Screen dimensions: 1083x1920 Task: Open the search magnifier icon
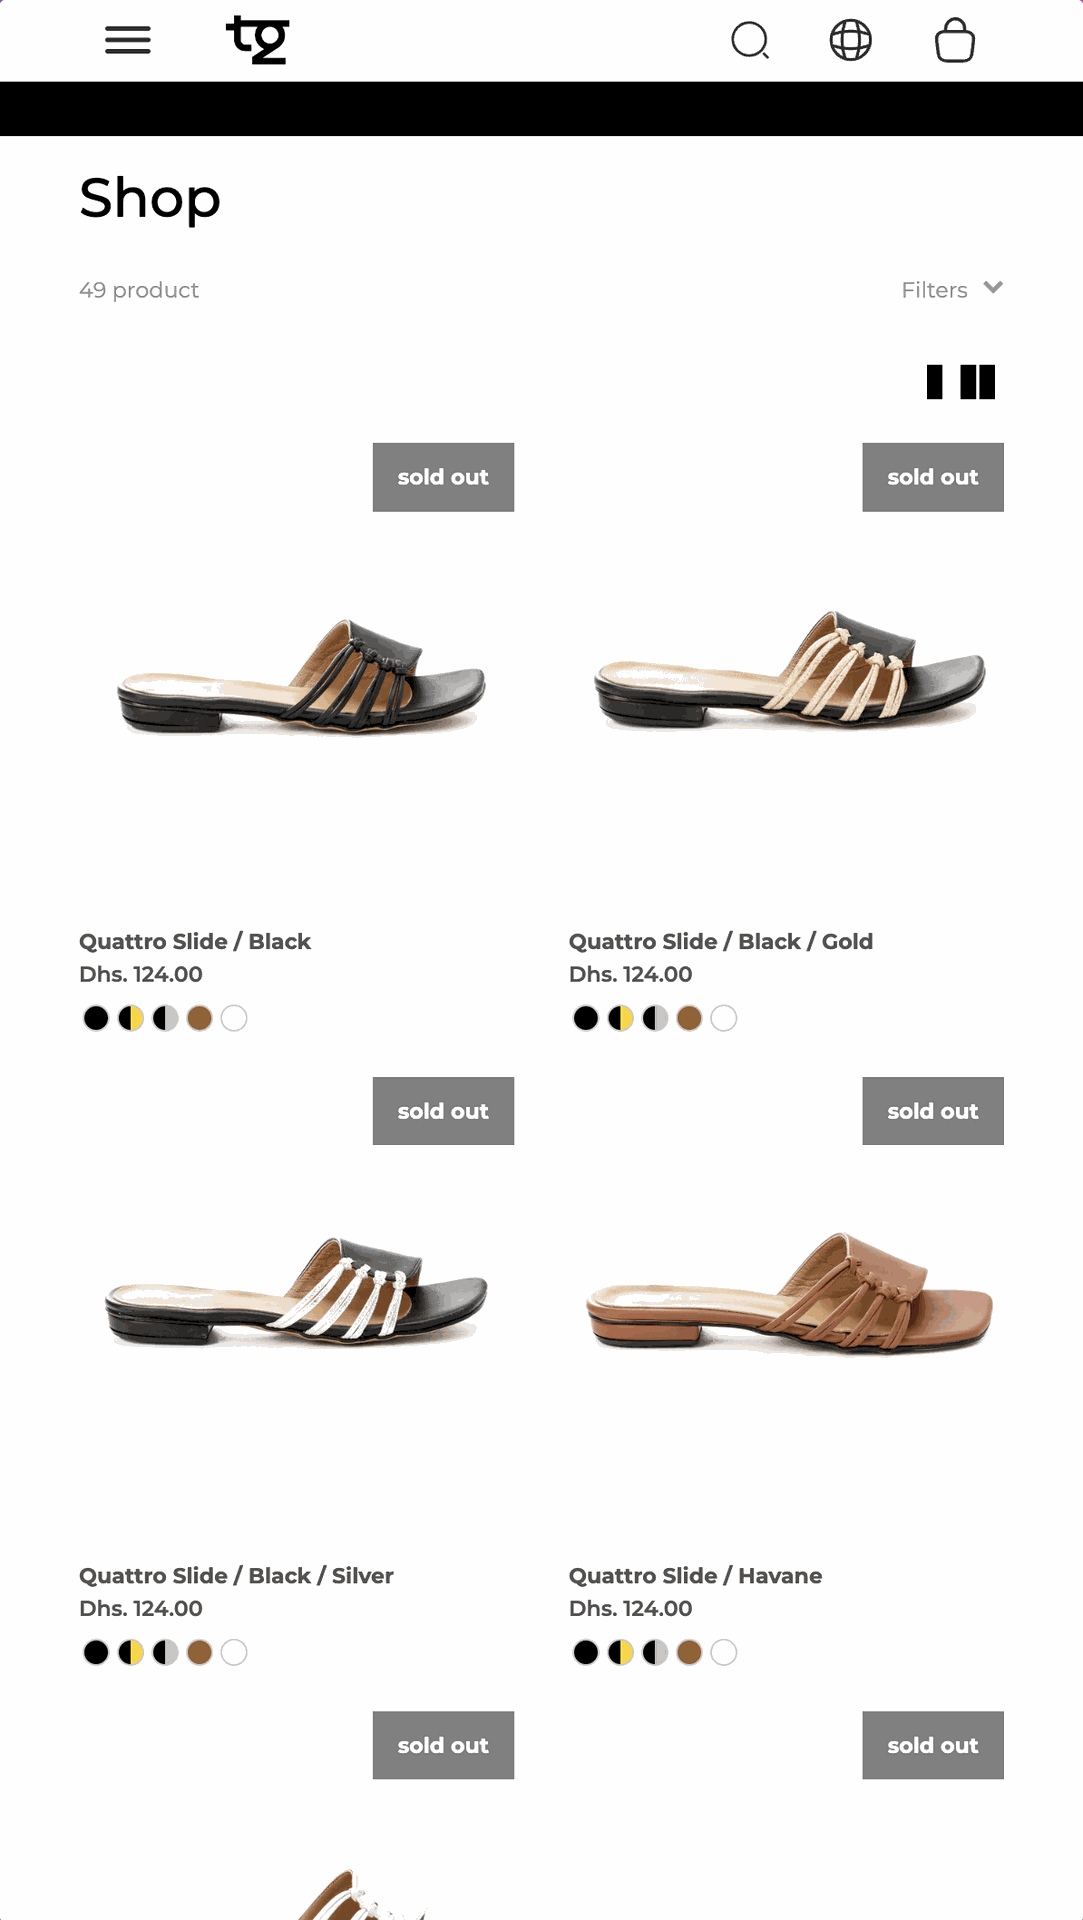coord(750,41)
